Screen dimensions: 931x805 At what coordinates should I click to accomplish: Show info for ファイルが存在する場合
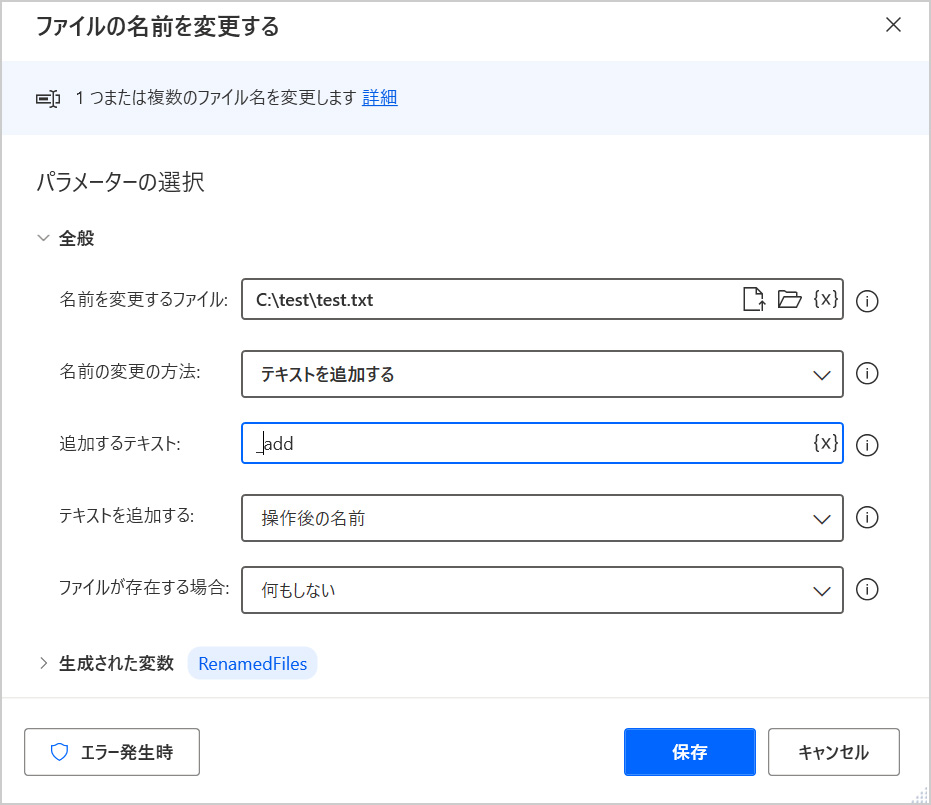pyautogui.click(x=868, y=590)
